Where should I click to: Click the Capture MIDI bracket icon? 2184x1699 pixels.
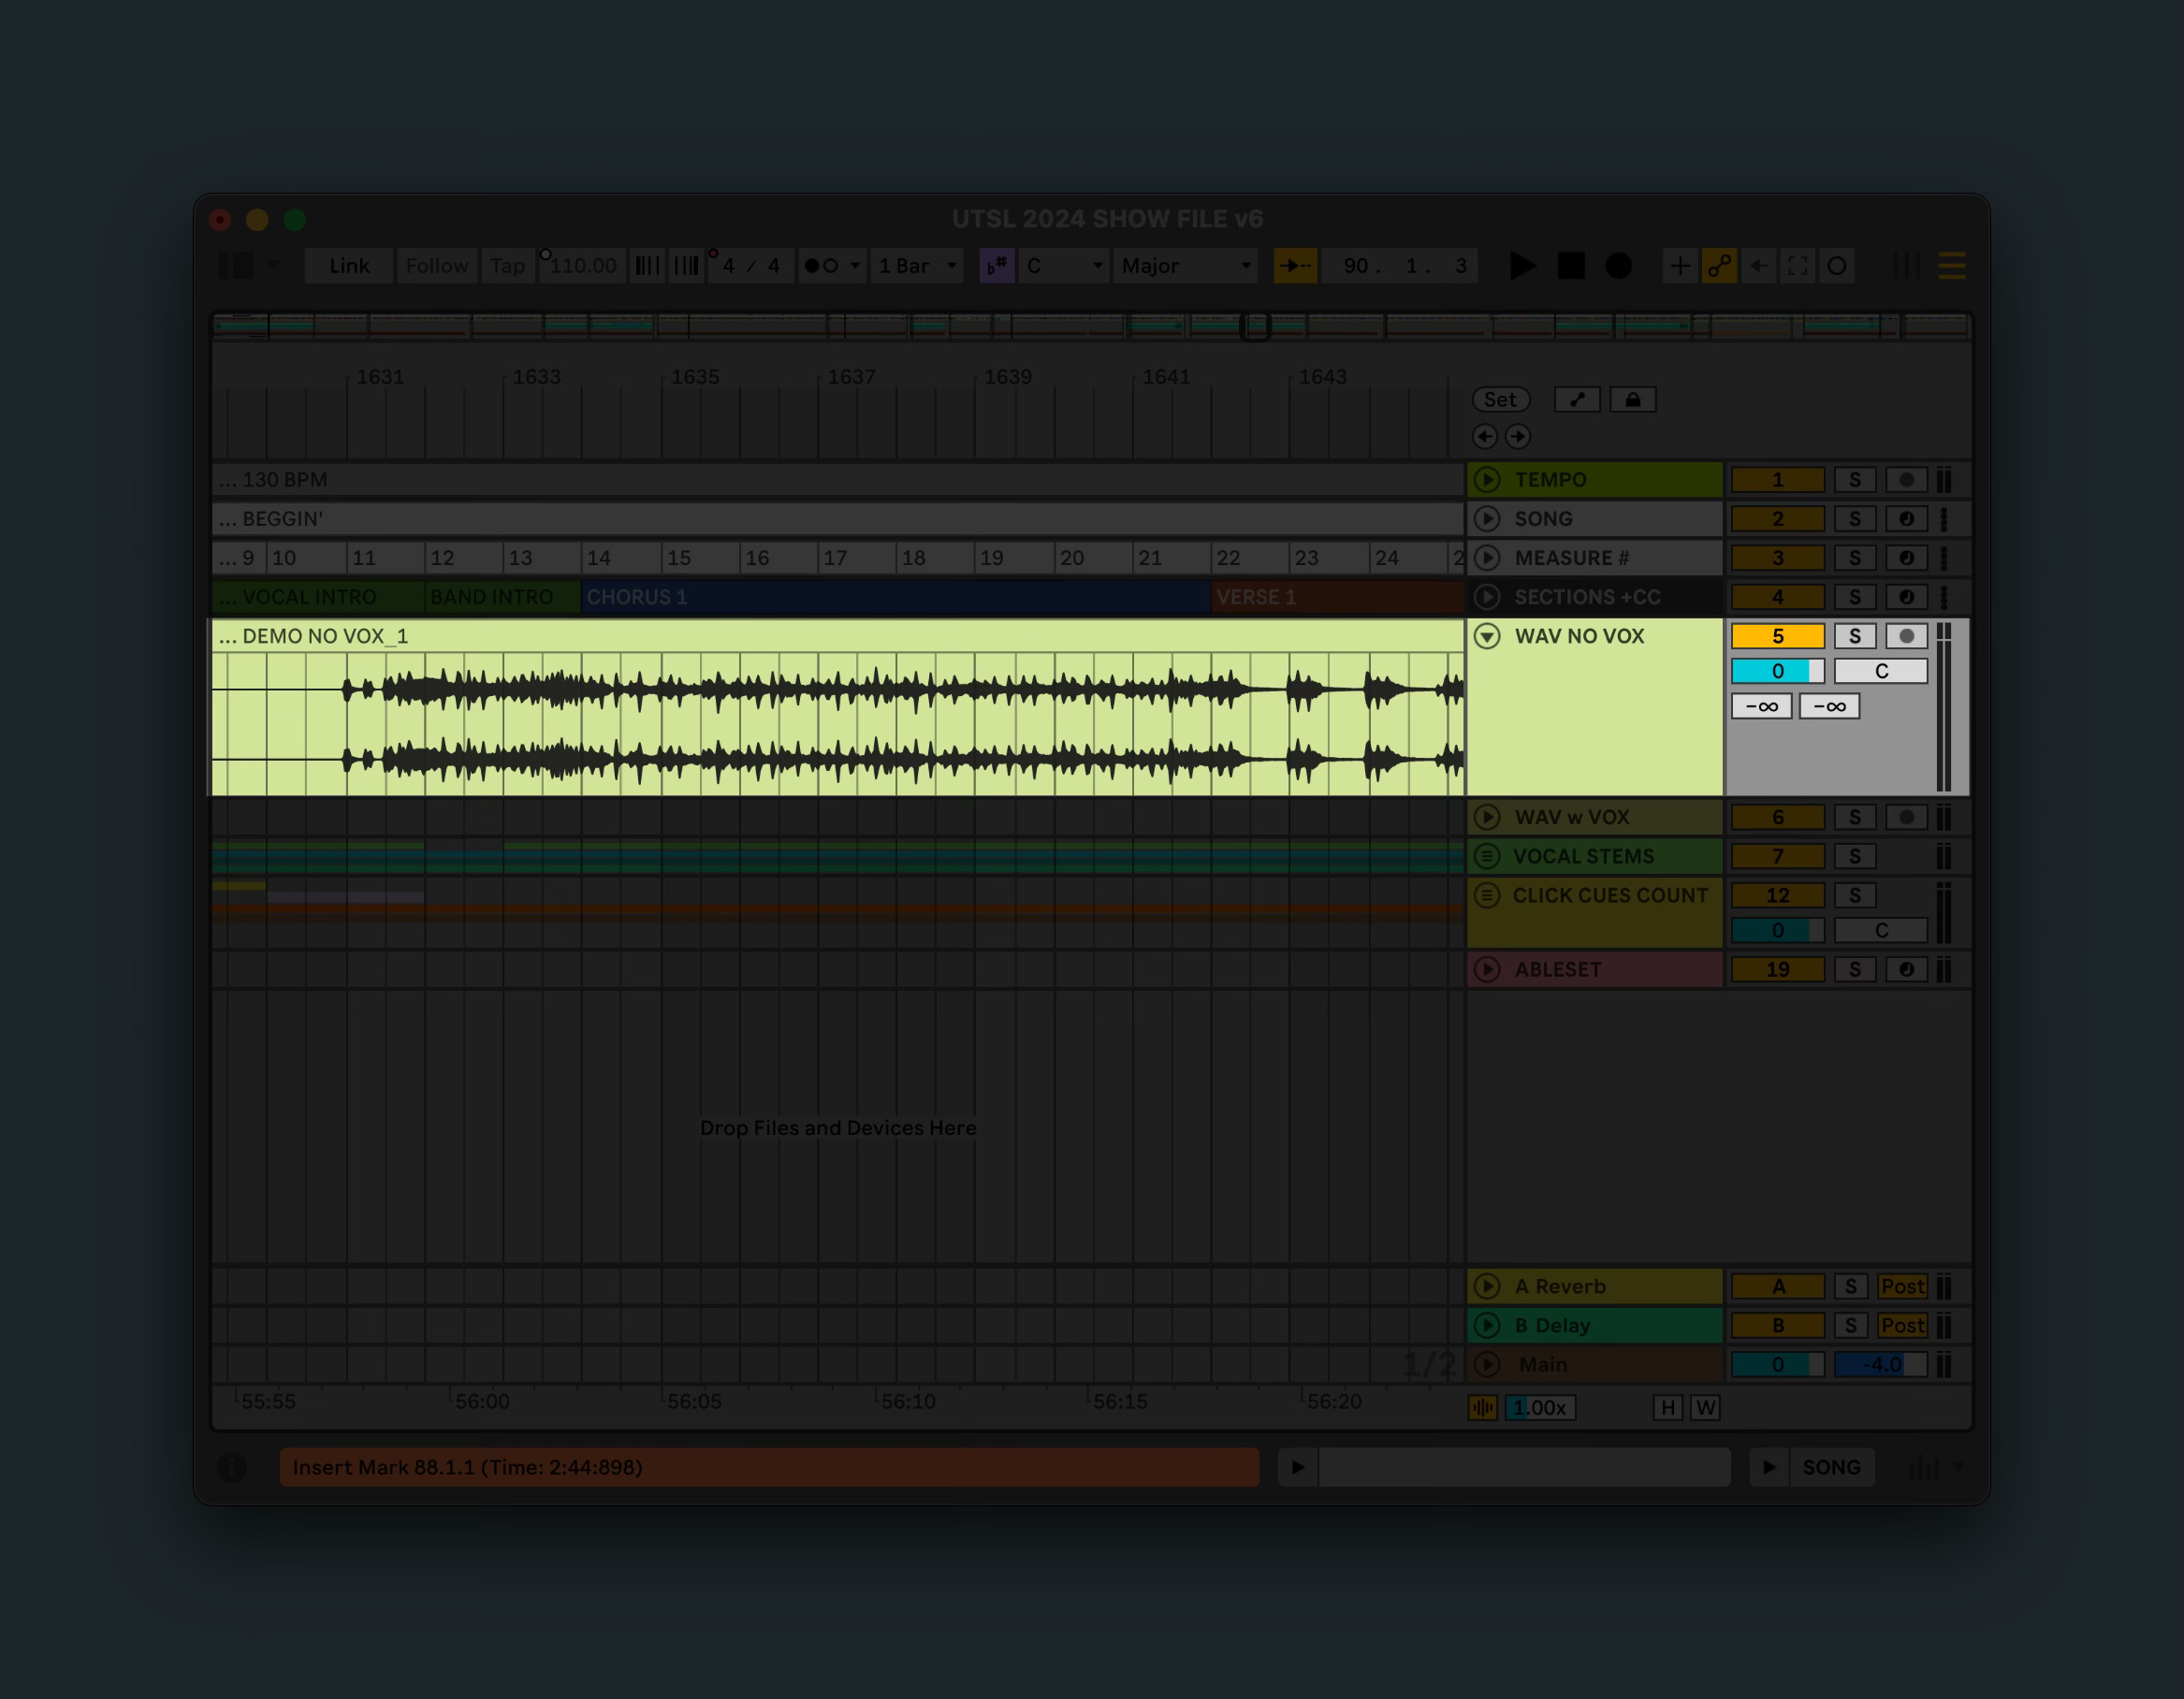tap(1797, 266)
